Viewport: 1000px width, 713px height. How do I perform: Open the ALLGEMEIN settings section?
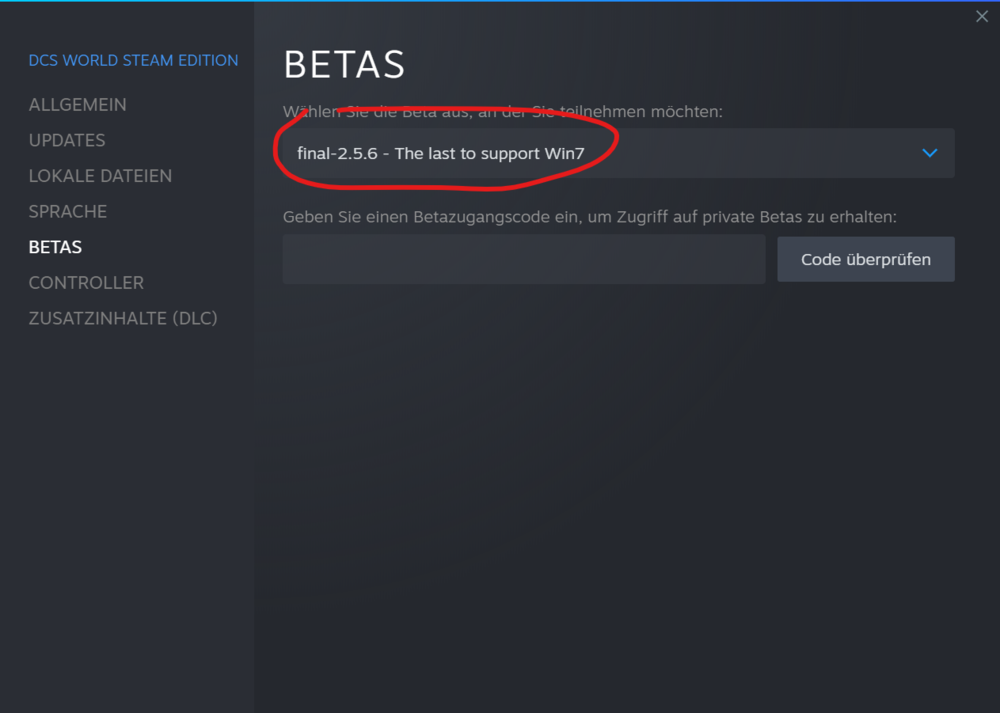click(77, 104)
